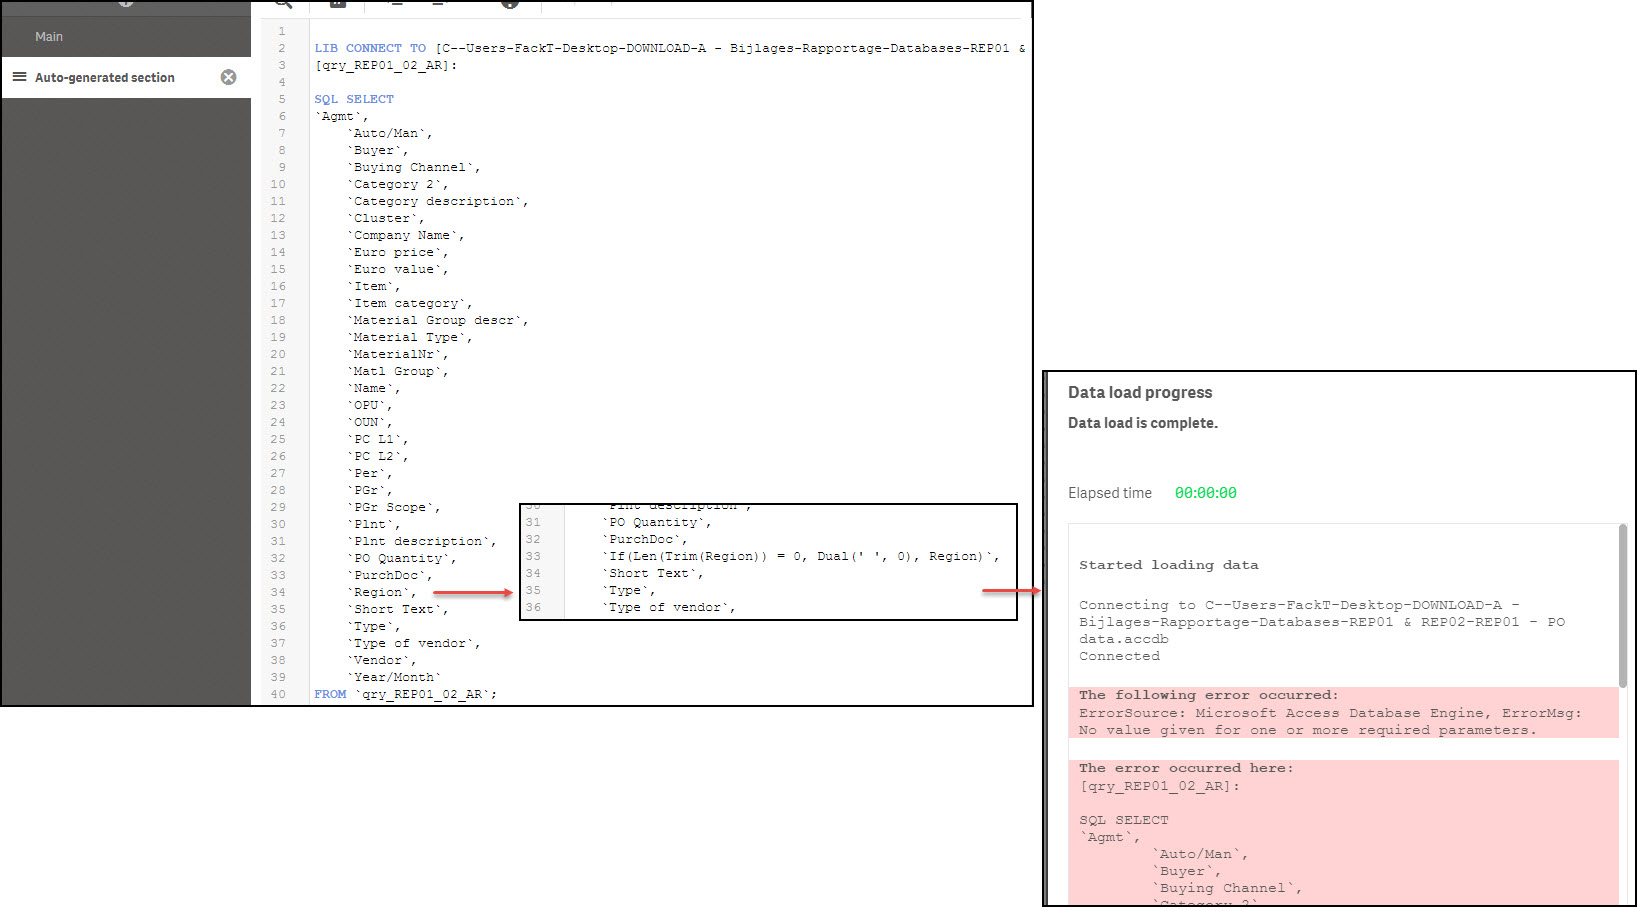1641x911 pixels.
Task: Click the `OUN` field line
Action: [x=370, y=422]
